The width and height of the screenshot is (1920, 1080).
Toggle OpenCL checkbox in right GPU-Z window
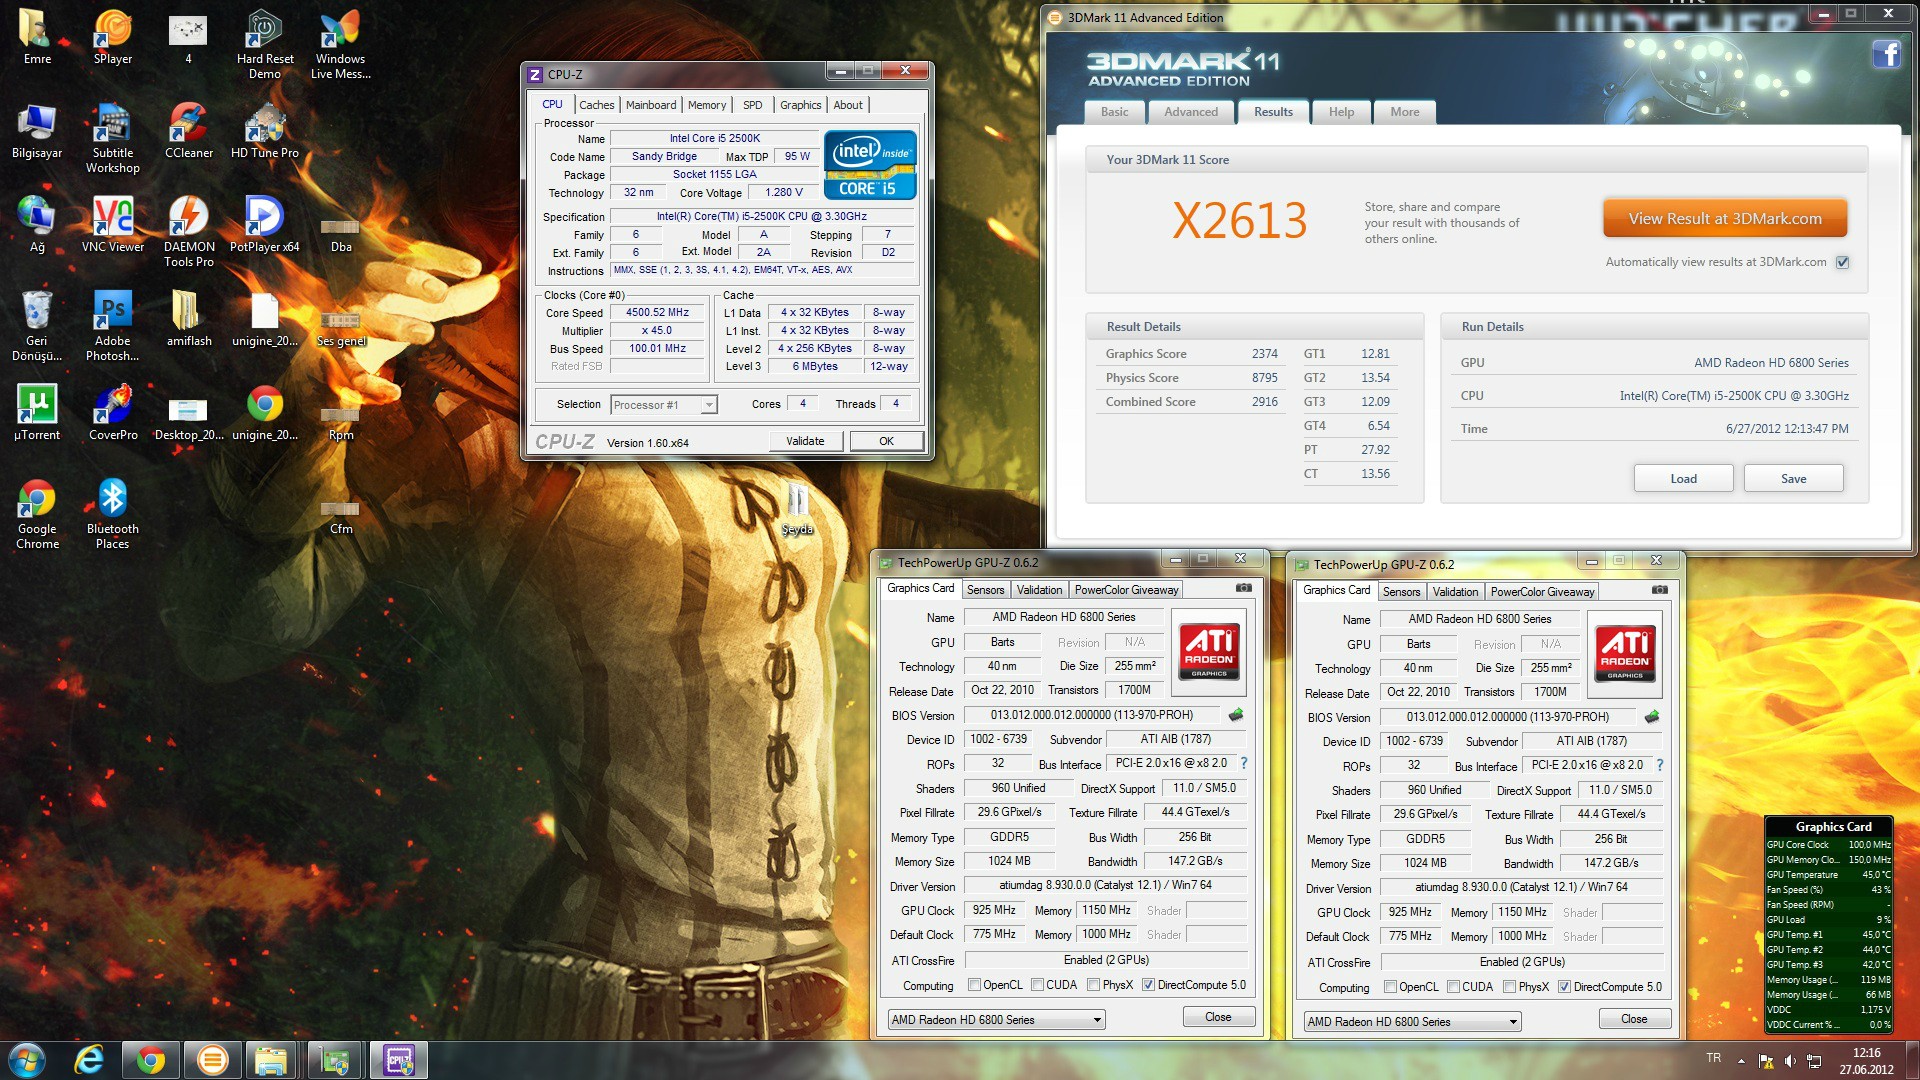pos(1390,987)
